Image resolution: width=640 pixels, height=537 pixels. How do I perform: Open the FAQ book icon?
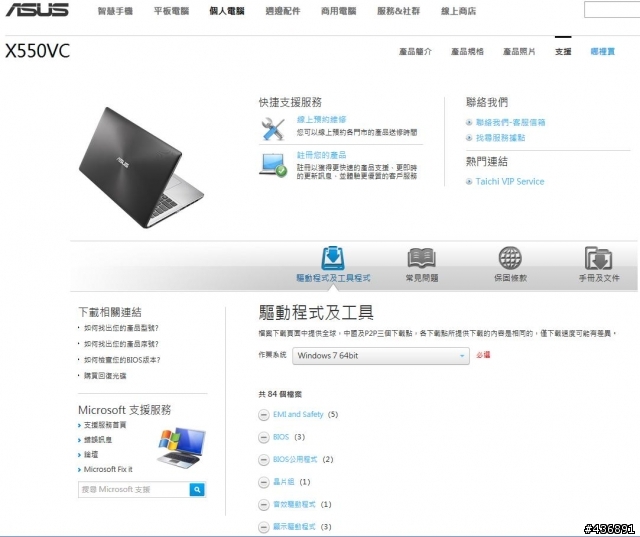[x=422, y=258]
